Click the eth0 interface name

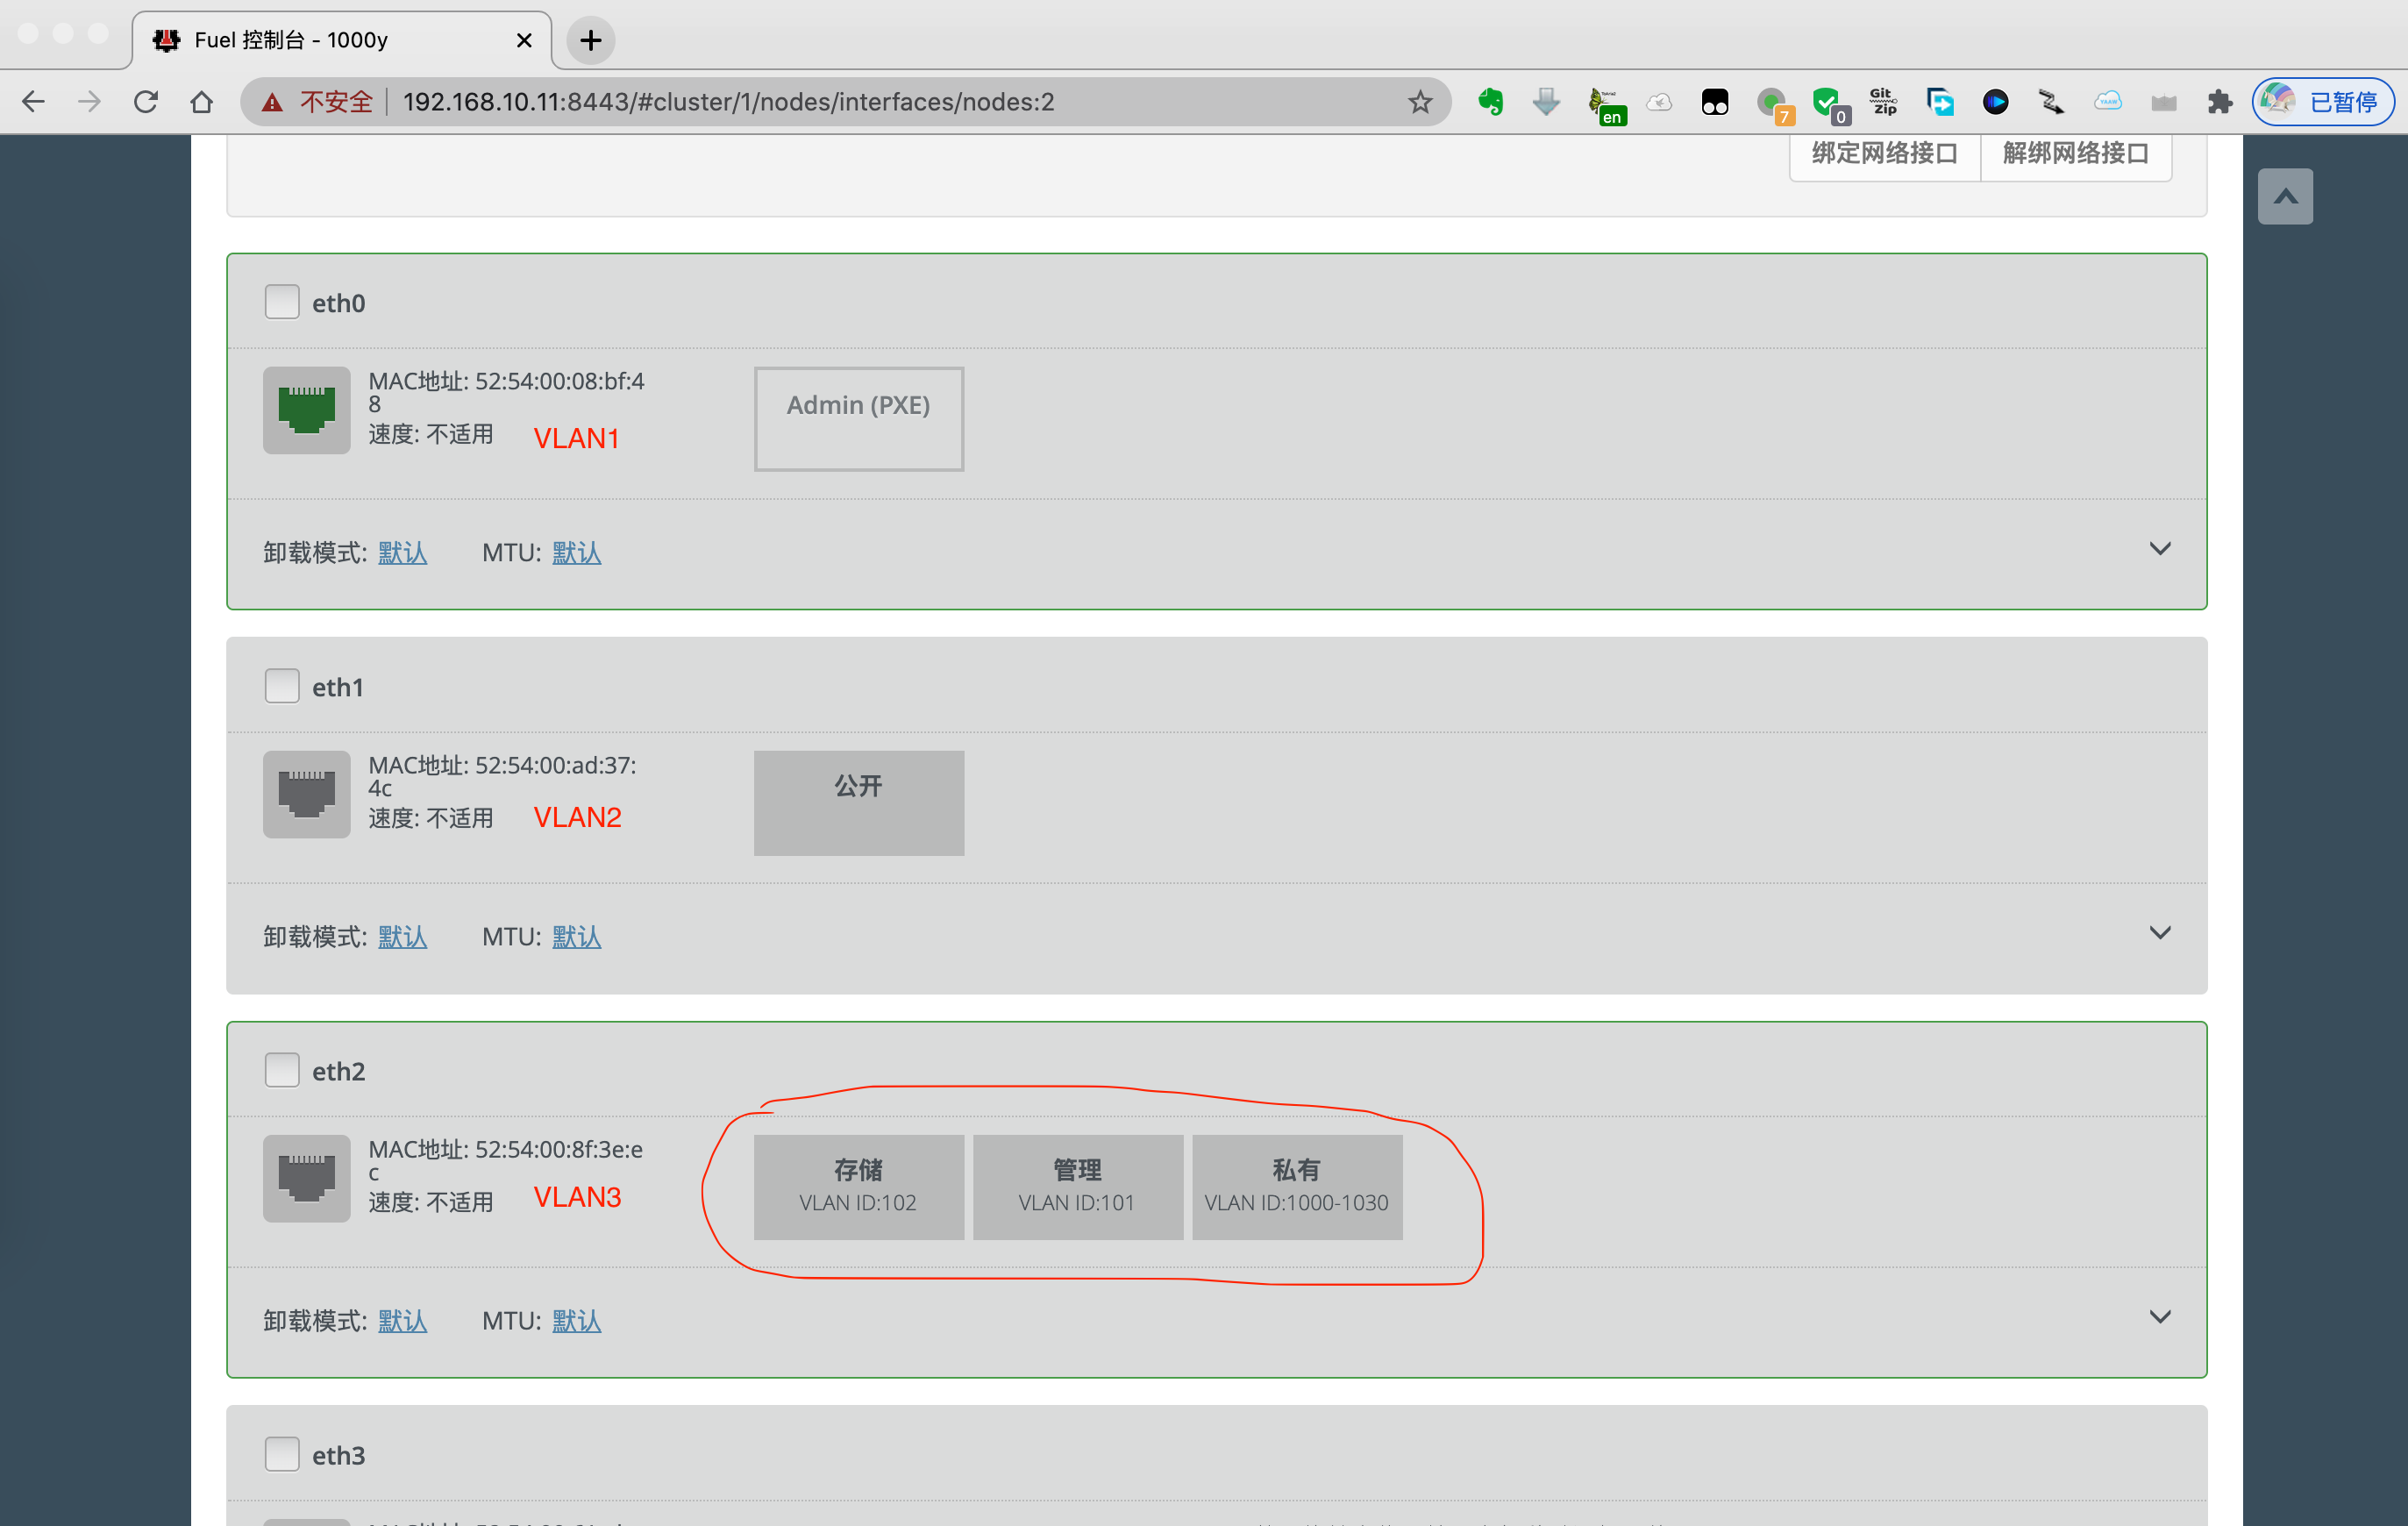pyautogui.click(x=338, y=303)
